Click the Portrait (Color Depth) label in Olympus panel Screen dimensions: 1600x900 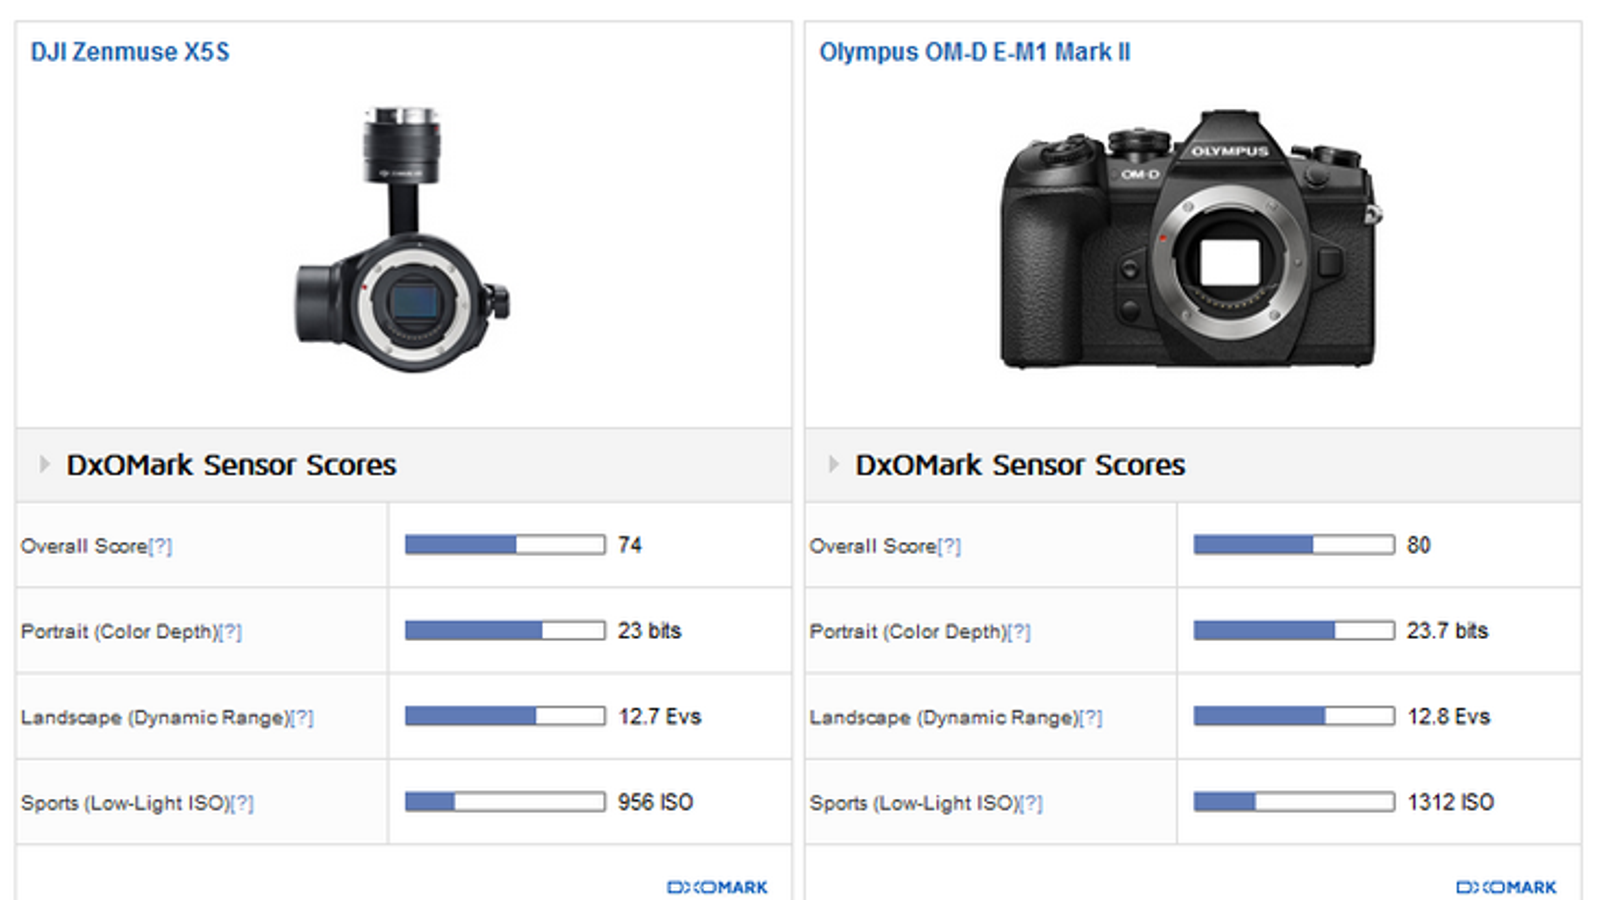(908, 632)
